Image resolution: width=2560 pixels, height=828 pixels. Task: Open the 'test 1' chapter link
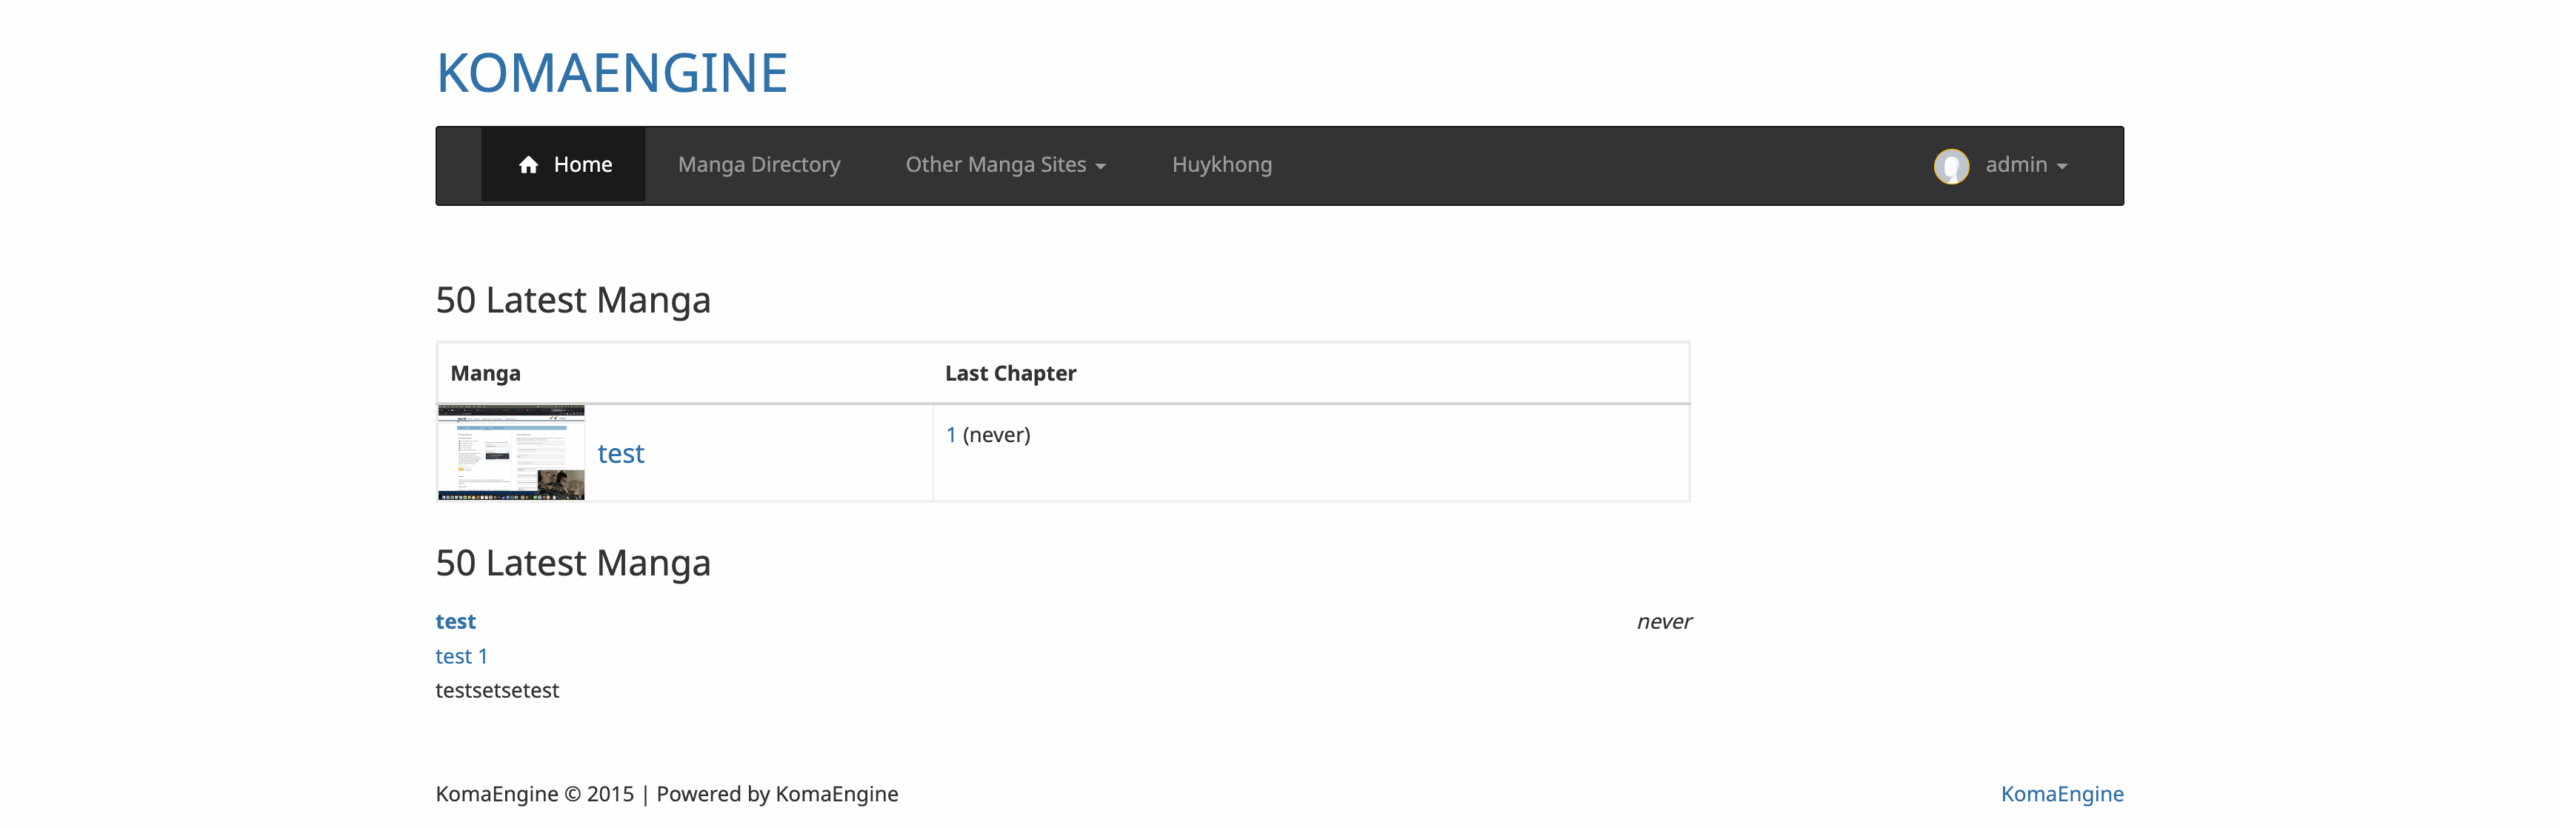click(x=461, y=657)
